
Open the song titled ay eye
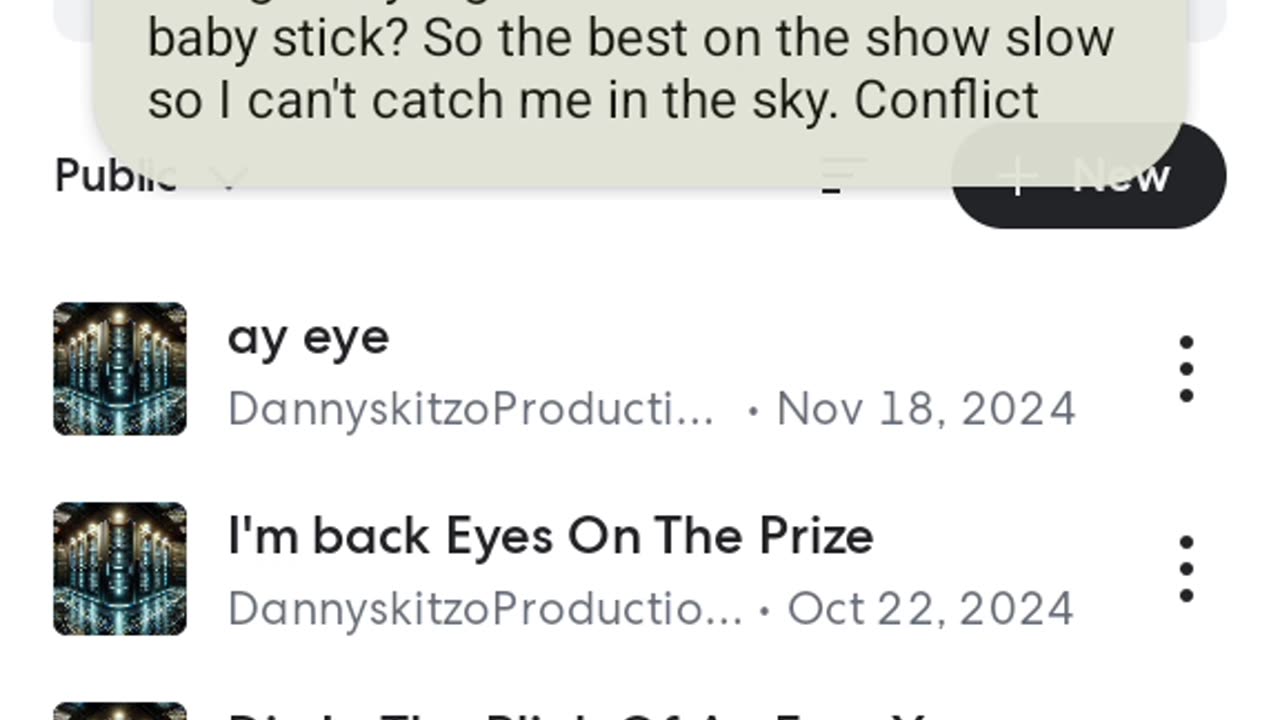point(308,337)
